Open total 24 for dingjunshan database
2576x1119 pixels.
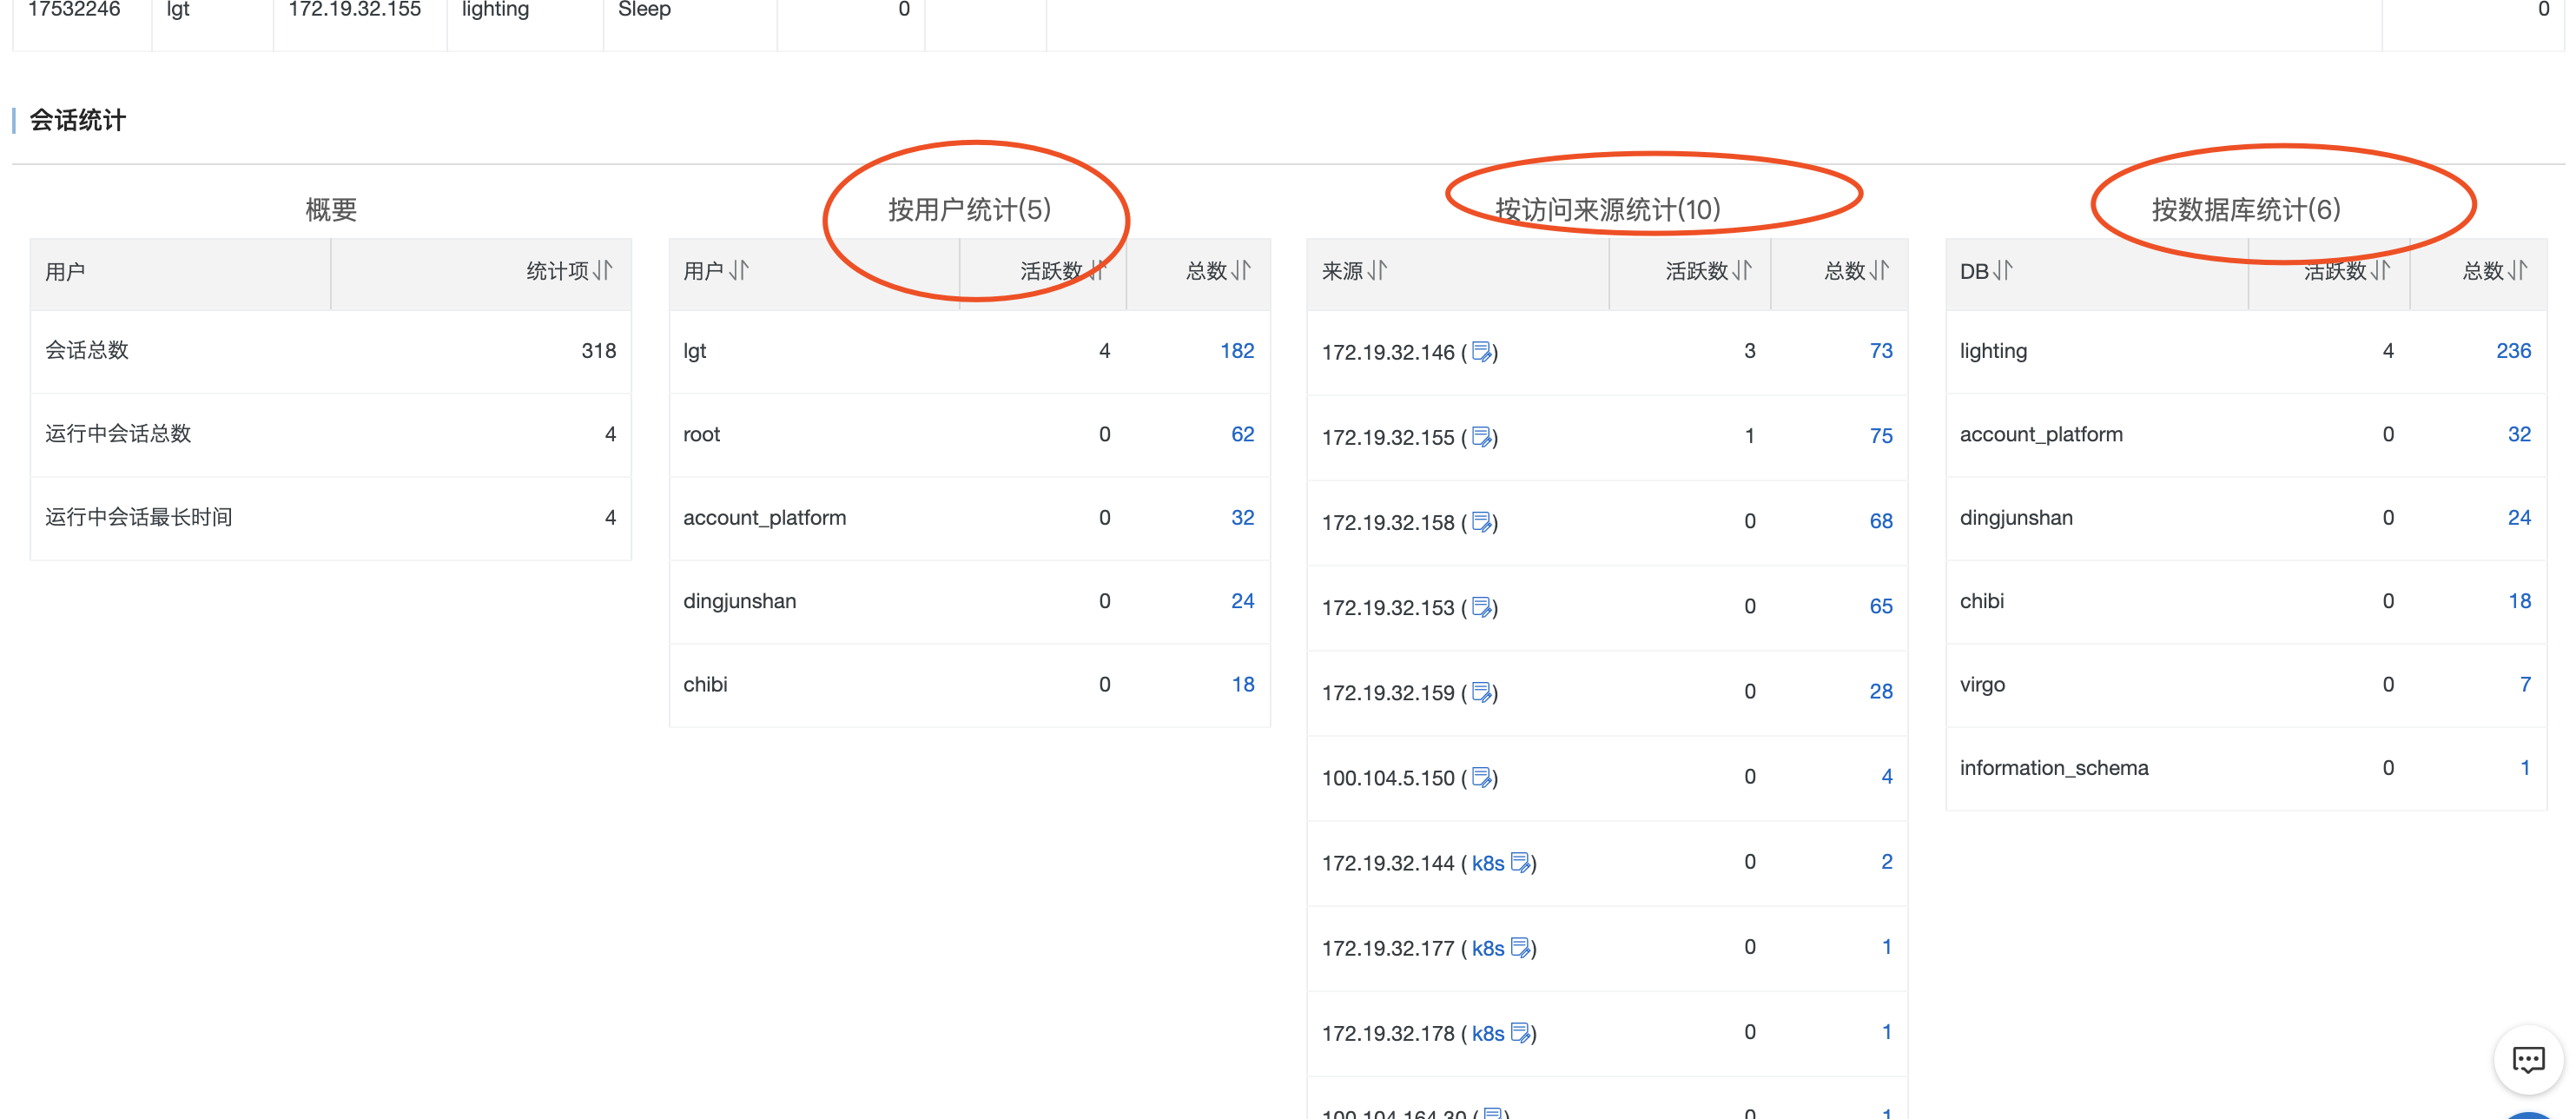point(2519,518)
